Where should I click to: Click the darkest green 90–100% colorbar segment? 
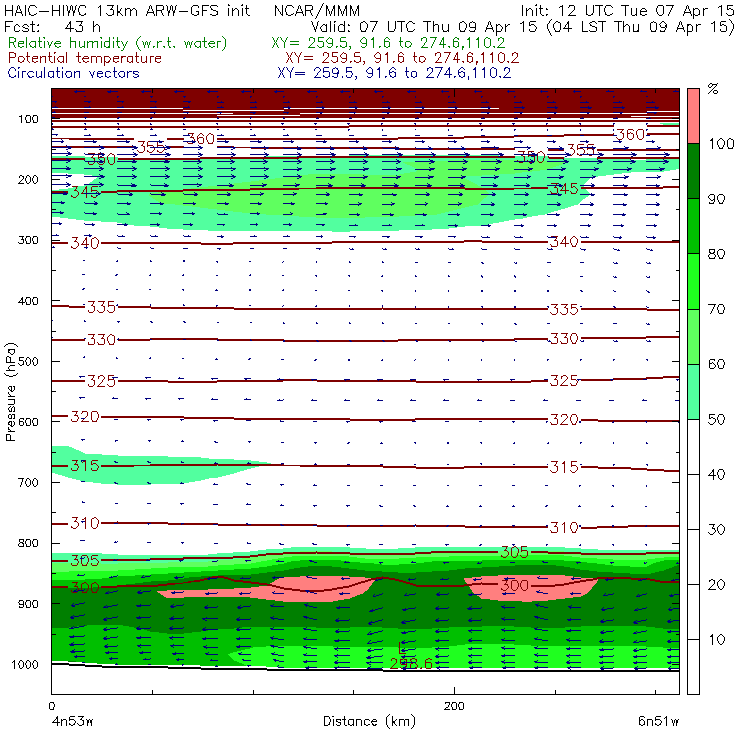pos(693,171)
